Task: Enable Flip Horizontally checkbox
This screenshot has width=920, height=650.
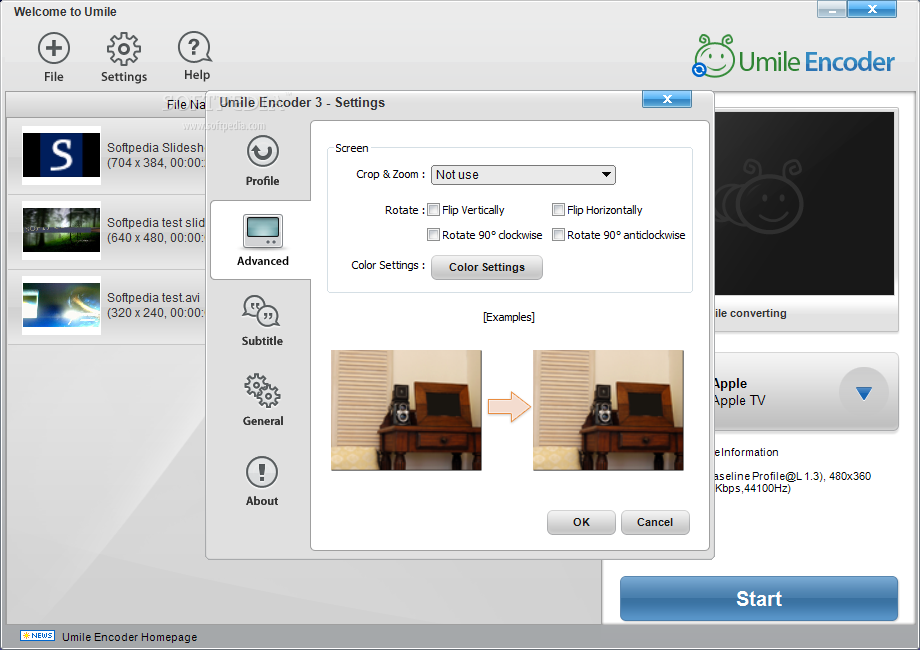Action: coord(559,210)
